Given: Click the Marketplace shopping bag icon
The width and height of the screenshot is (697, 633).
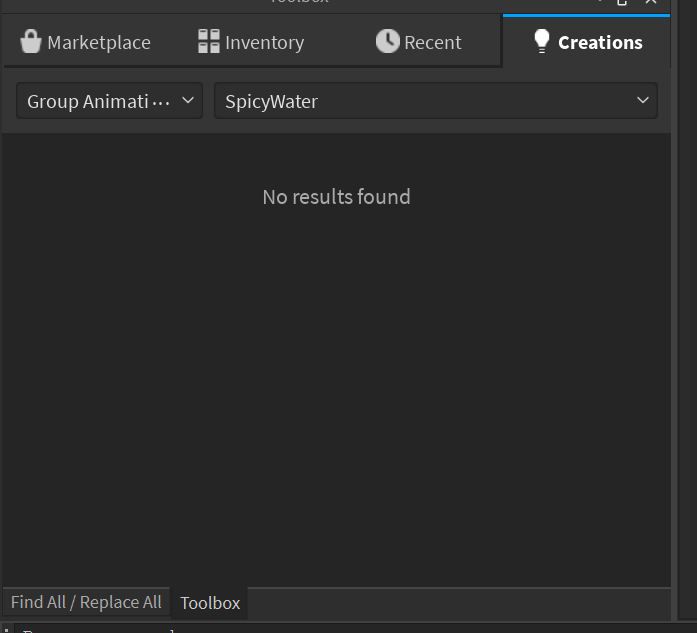Looking at the screenshot, I should coord(31,41).
